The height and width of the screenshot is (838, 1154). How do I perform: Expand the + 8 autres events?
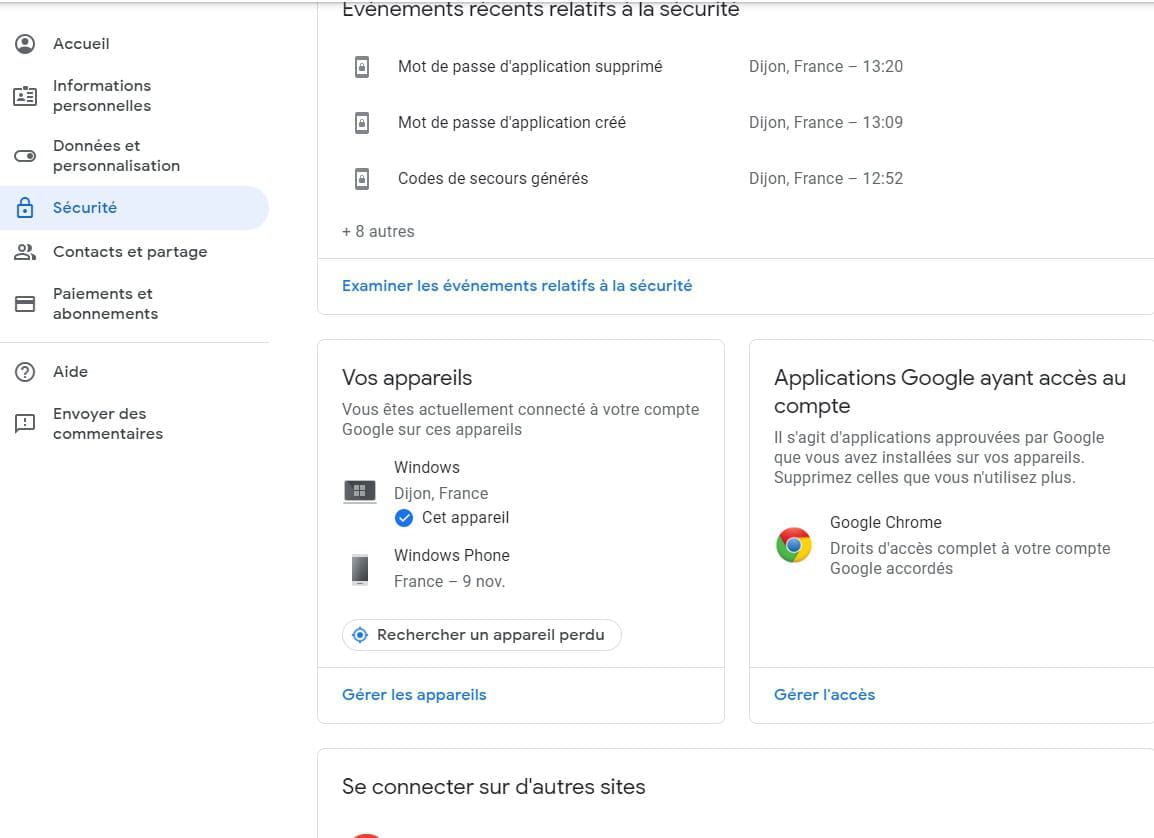378,231
